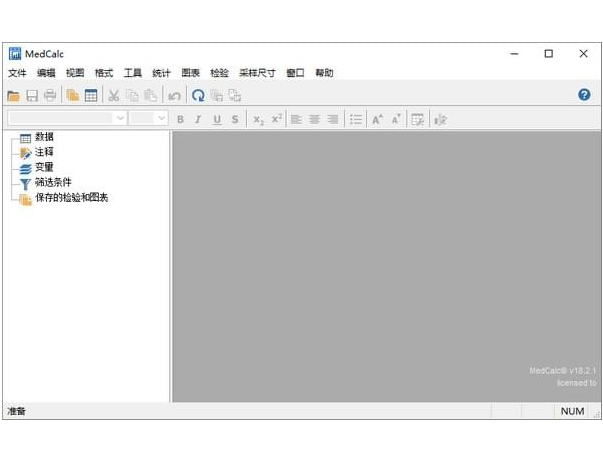Open the 视图 menu
The height and width of the screenshot is (461, 603).
pos(75,73)
